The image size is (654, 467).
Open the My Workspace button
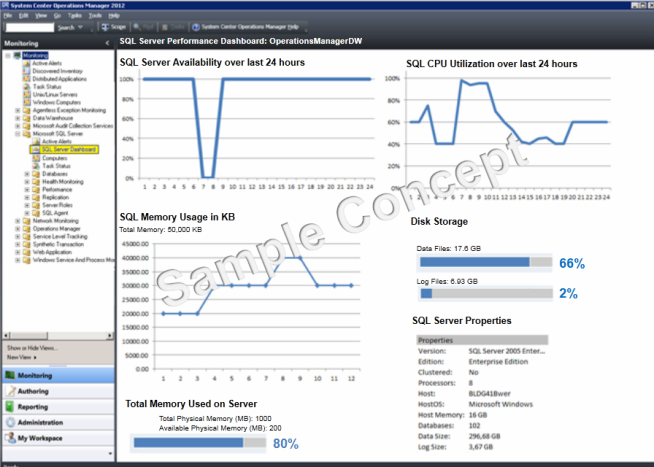tap(58, 438)
